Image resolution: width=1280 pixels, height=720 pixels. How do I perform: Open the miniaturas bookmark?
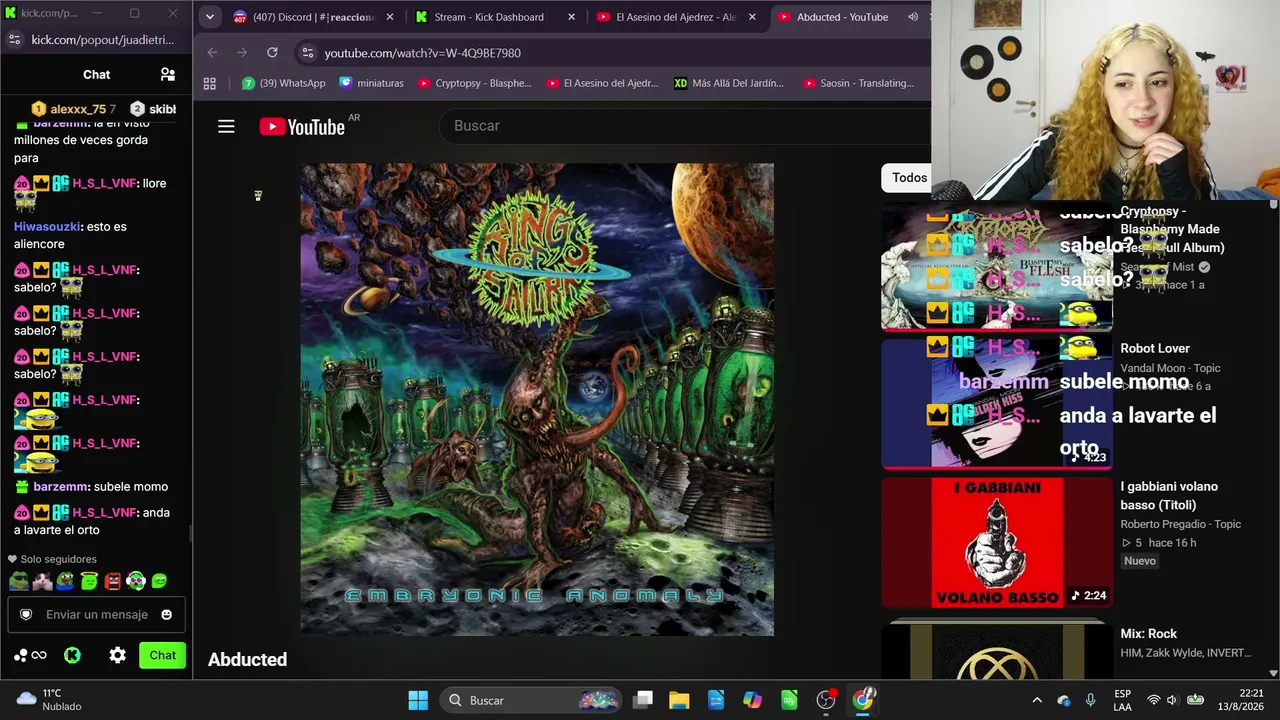pos(371,83)
